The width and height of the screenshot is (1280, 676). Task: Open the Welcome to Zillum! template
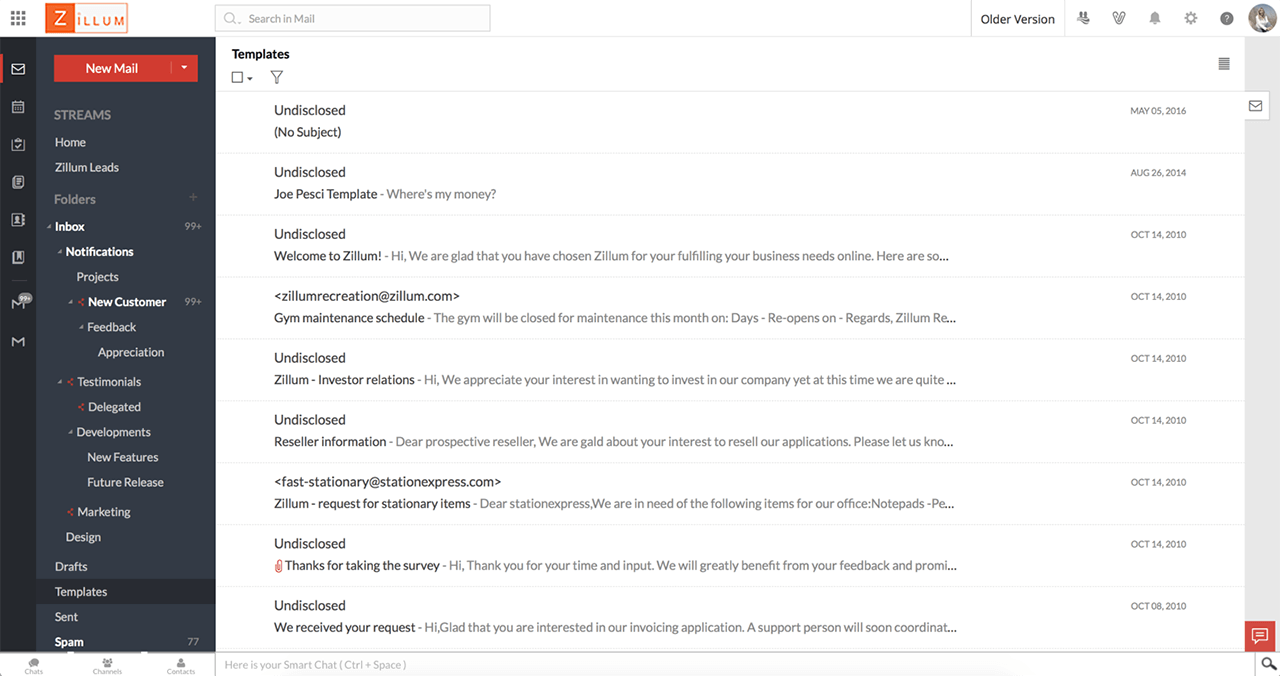click(x=730, y=245)
